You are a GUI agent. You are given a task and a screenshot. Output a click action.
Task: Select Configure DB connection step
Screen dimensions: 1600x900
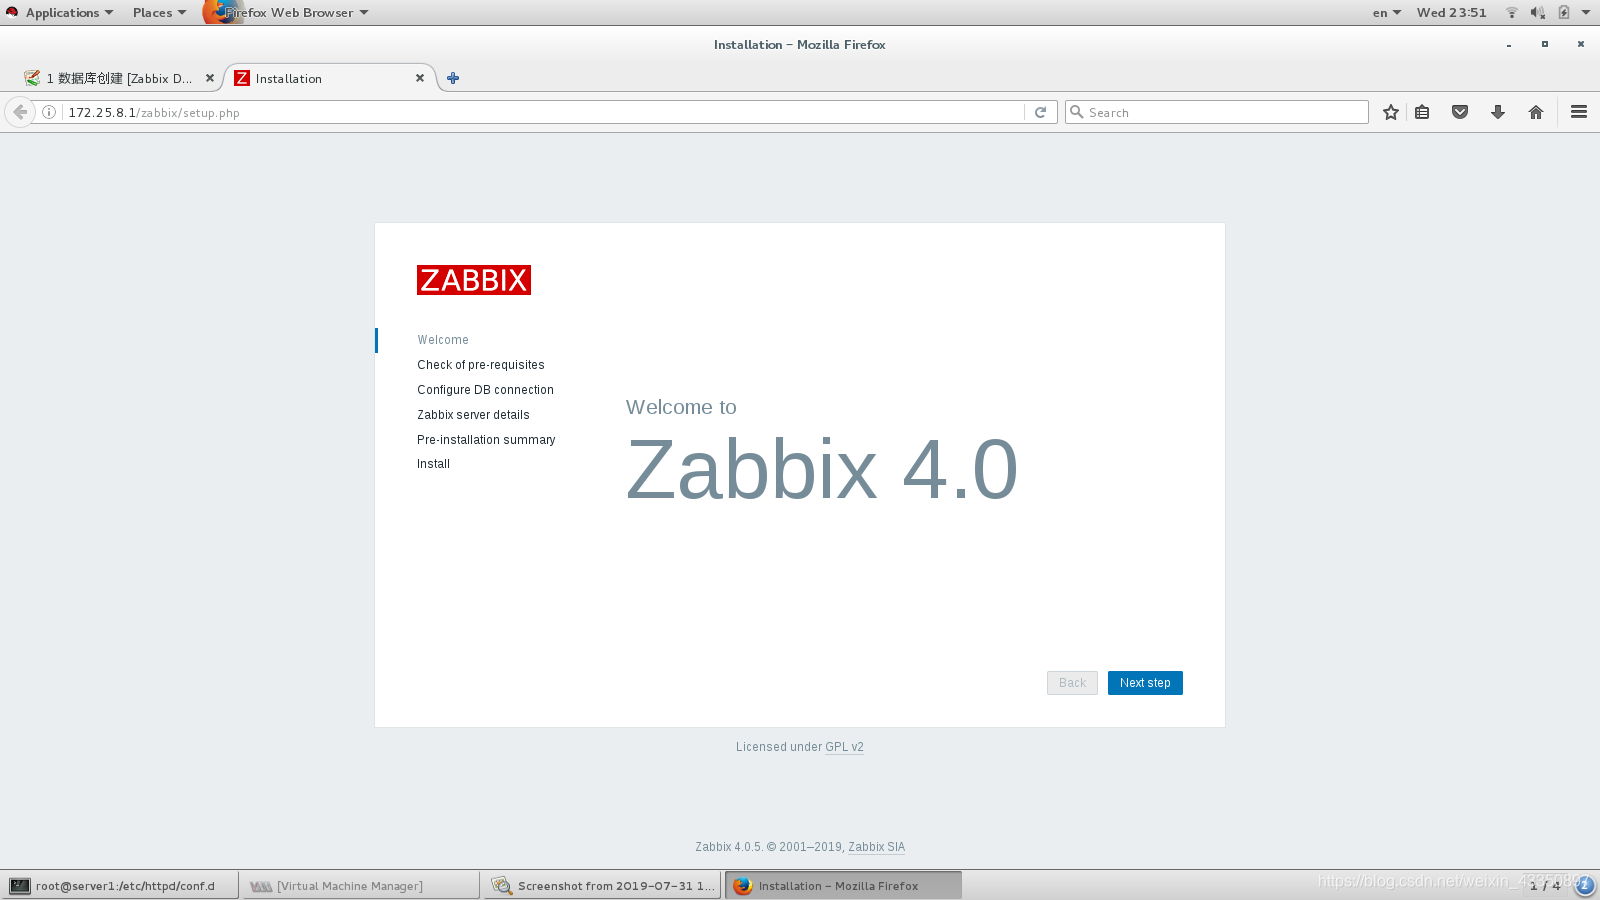click(x=485, y=390)
